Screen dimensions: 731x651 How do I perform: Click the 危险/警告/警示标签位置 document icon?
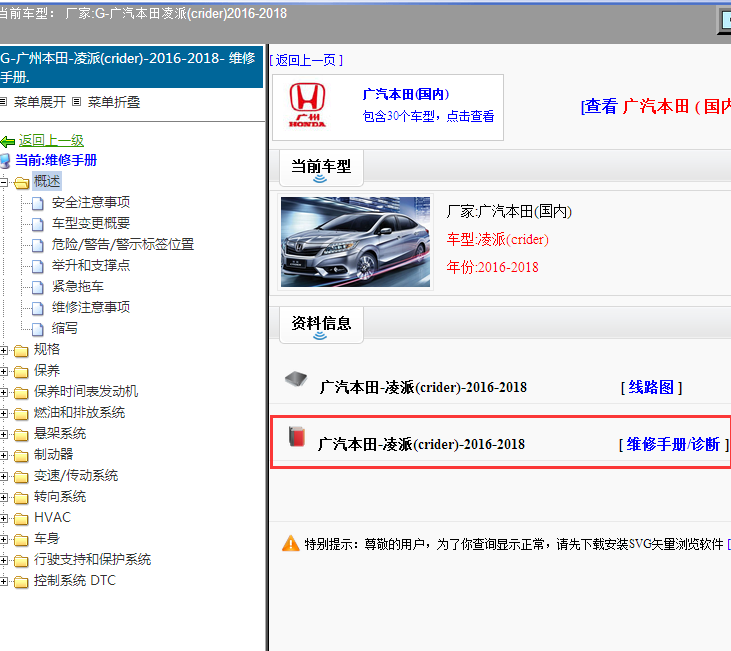(x=38, y=245)
